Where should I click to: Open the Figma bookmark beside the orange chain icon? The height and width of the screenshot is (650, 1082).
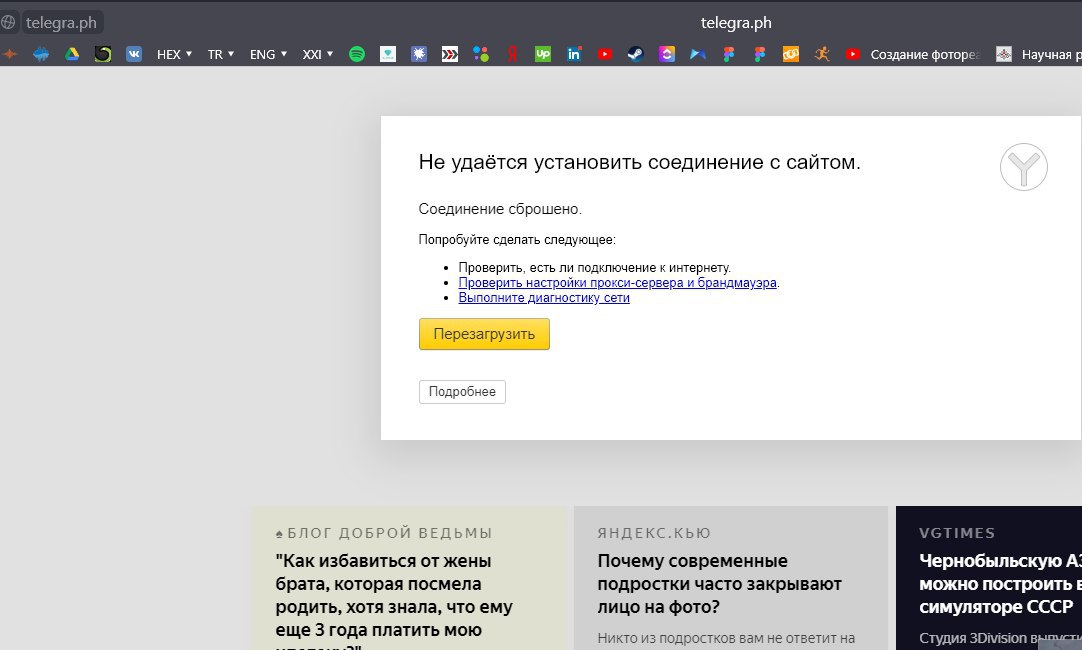pyautogui.click(x=760, y=54)
